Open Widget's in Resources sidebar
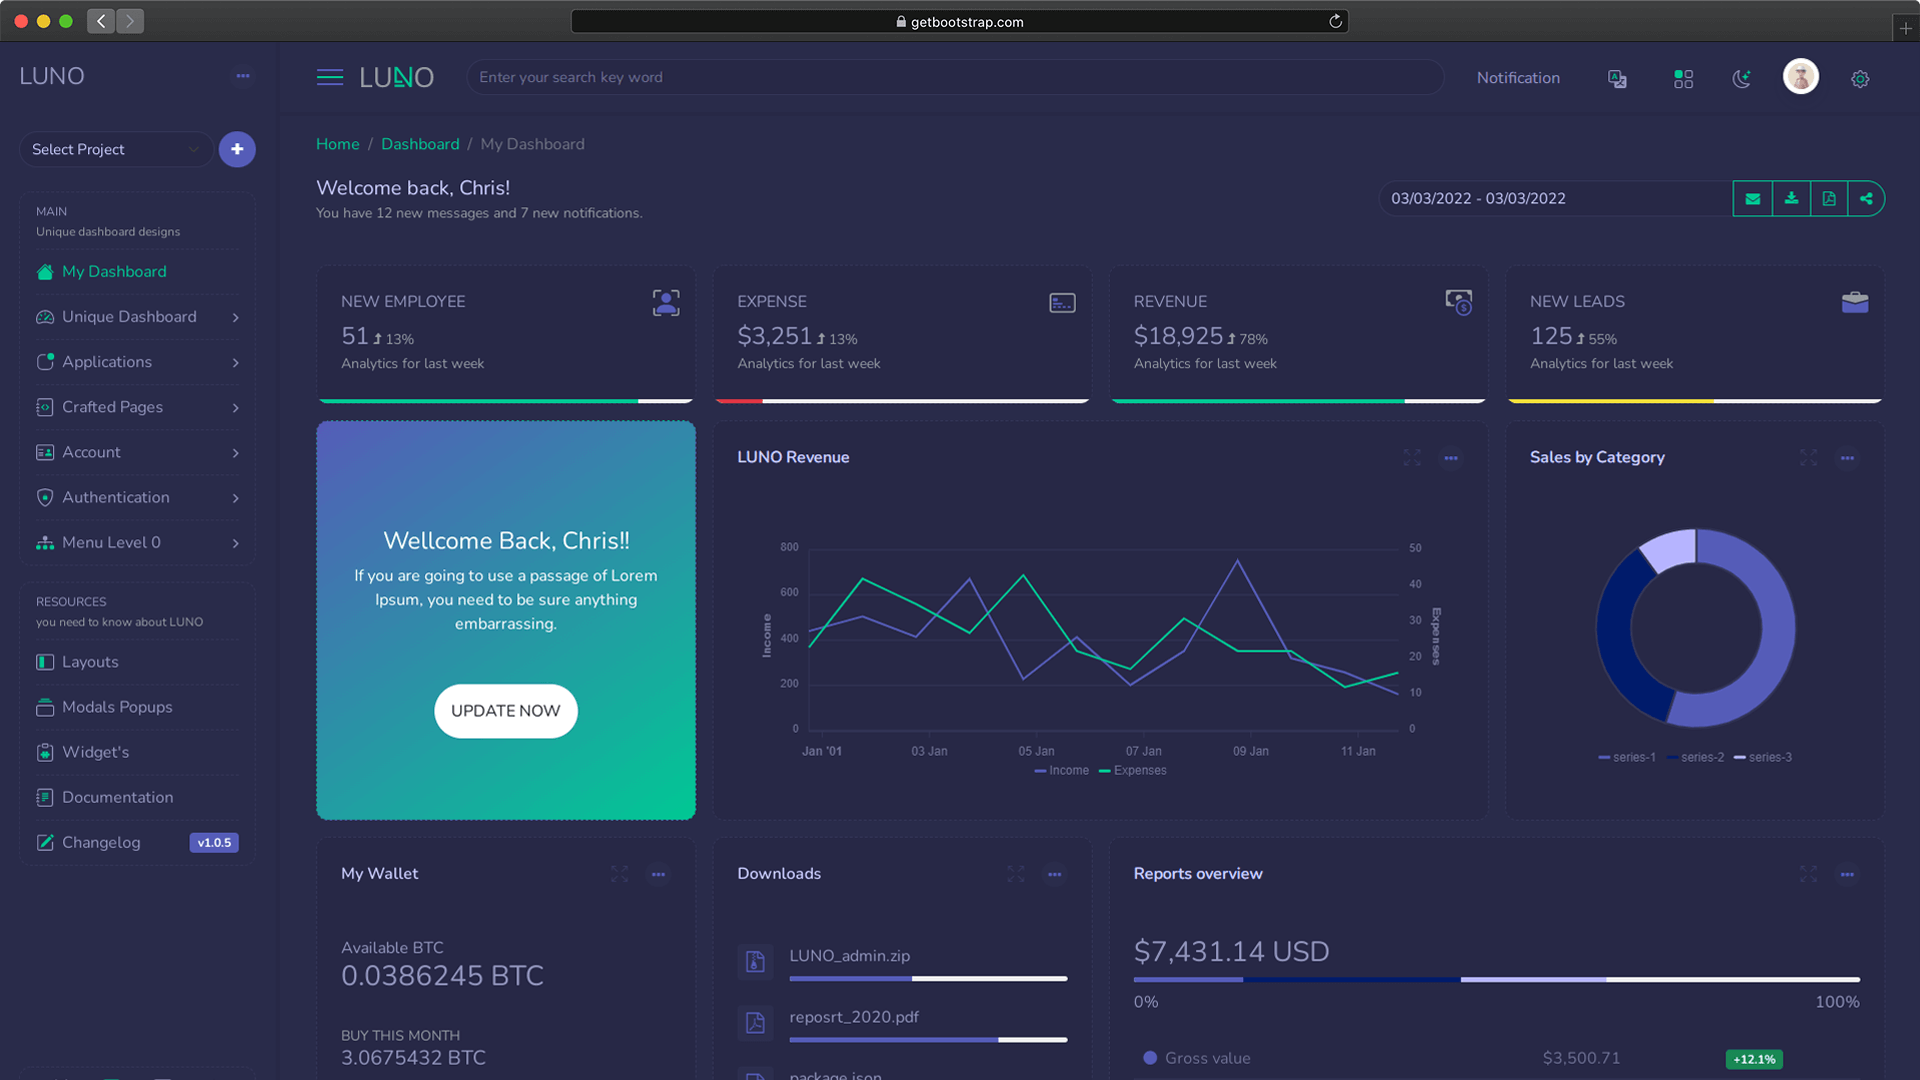 [95, 752]
